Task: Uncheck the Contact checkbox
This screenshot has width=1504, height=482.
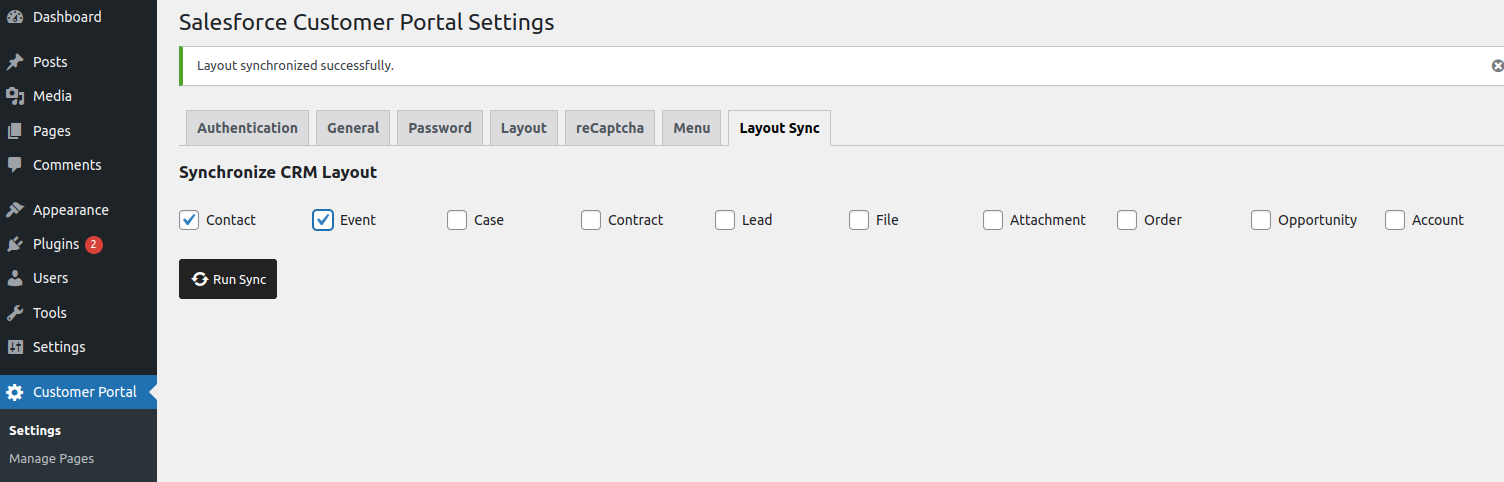Action: pos(189,220)
